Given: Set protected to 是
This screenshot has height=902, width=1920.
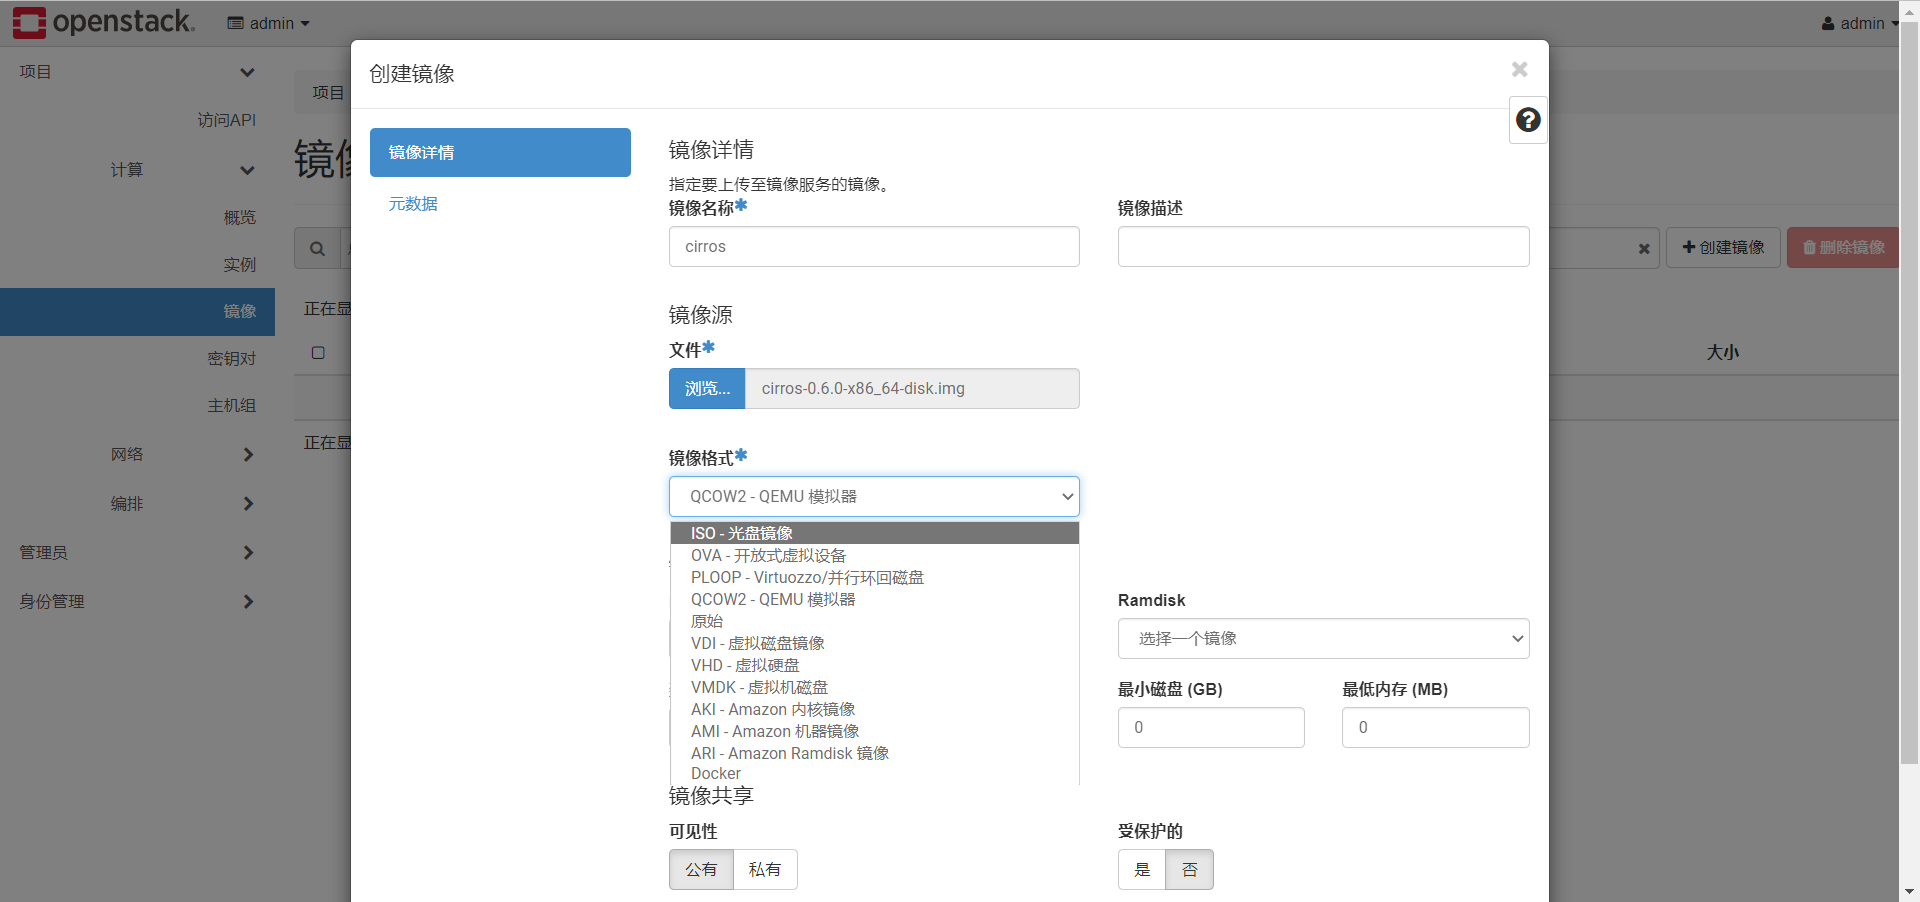Looking at the screenshot, I should (x=1142, y=869).
